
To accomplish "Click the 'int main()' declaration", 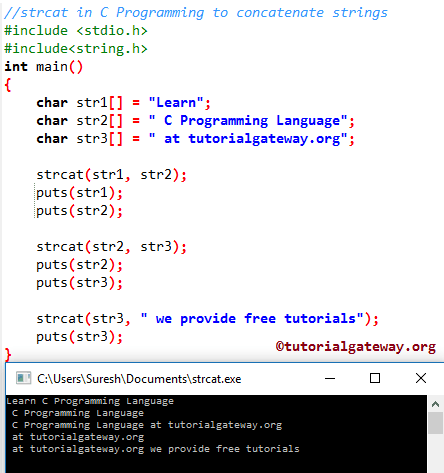I will [43, 67].
